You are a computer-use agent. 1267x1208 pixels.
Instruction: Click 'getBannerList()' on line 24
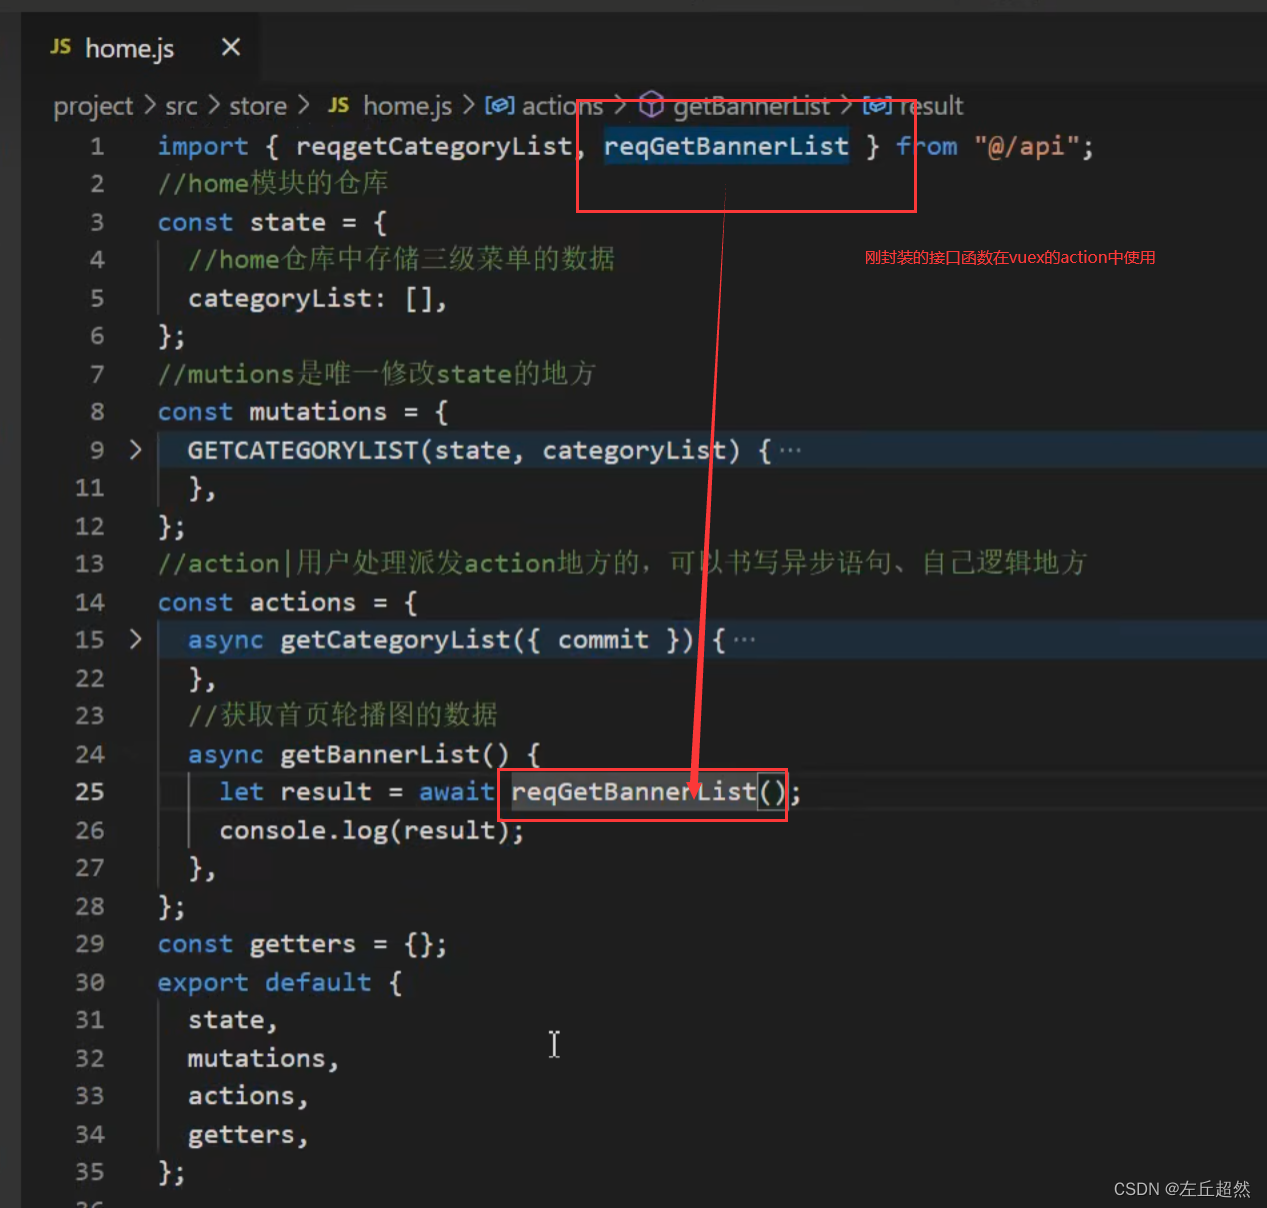click(x=395, y=754)
